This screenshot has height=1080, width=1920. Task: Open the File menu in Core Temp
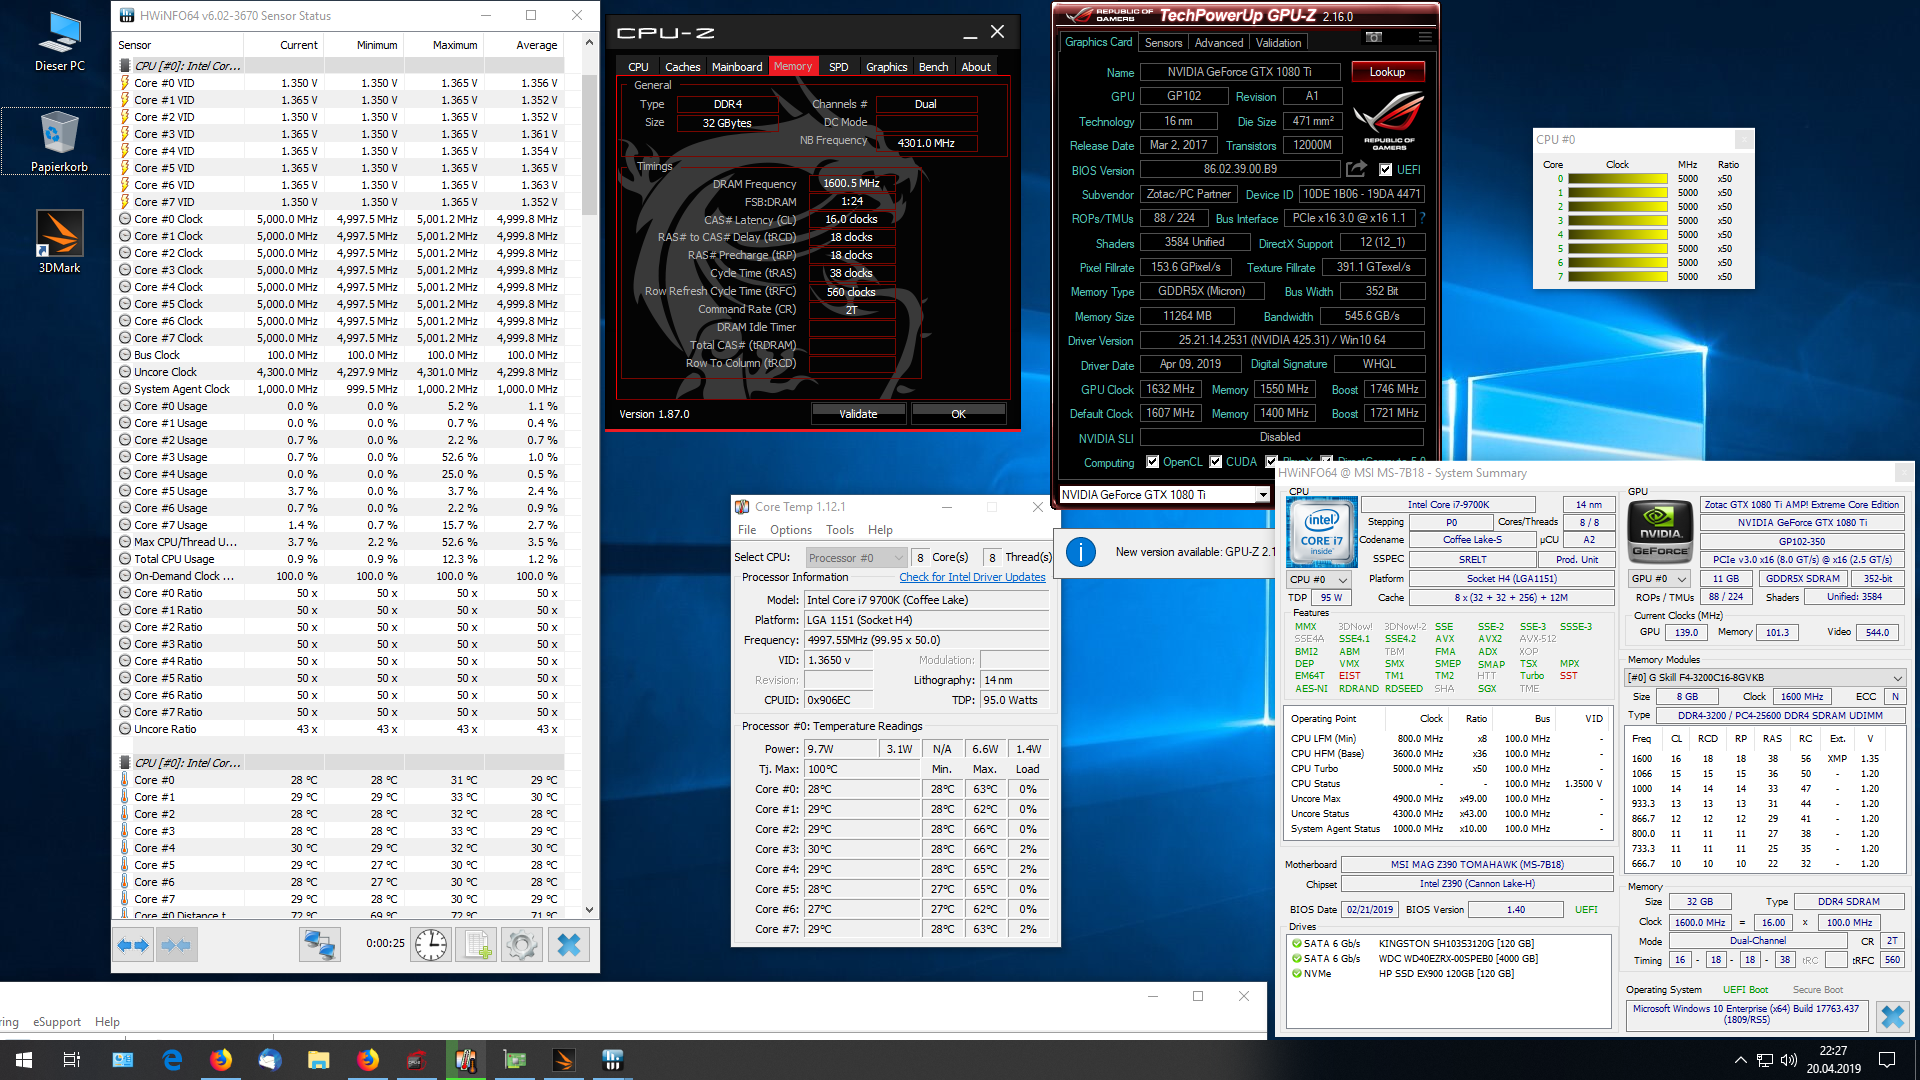point(747,530)
